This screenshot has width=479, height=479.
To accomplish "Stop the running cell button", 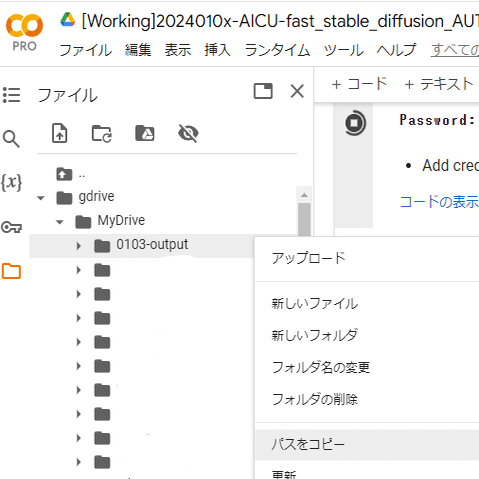I will tap(355, 123).
